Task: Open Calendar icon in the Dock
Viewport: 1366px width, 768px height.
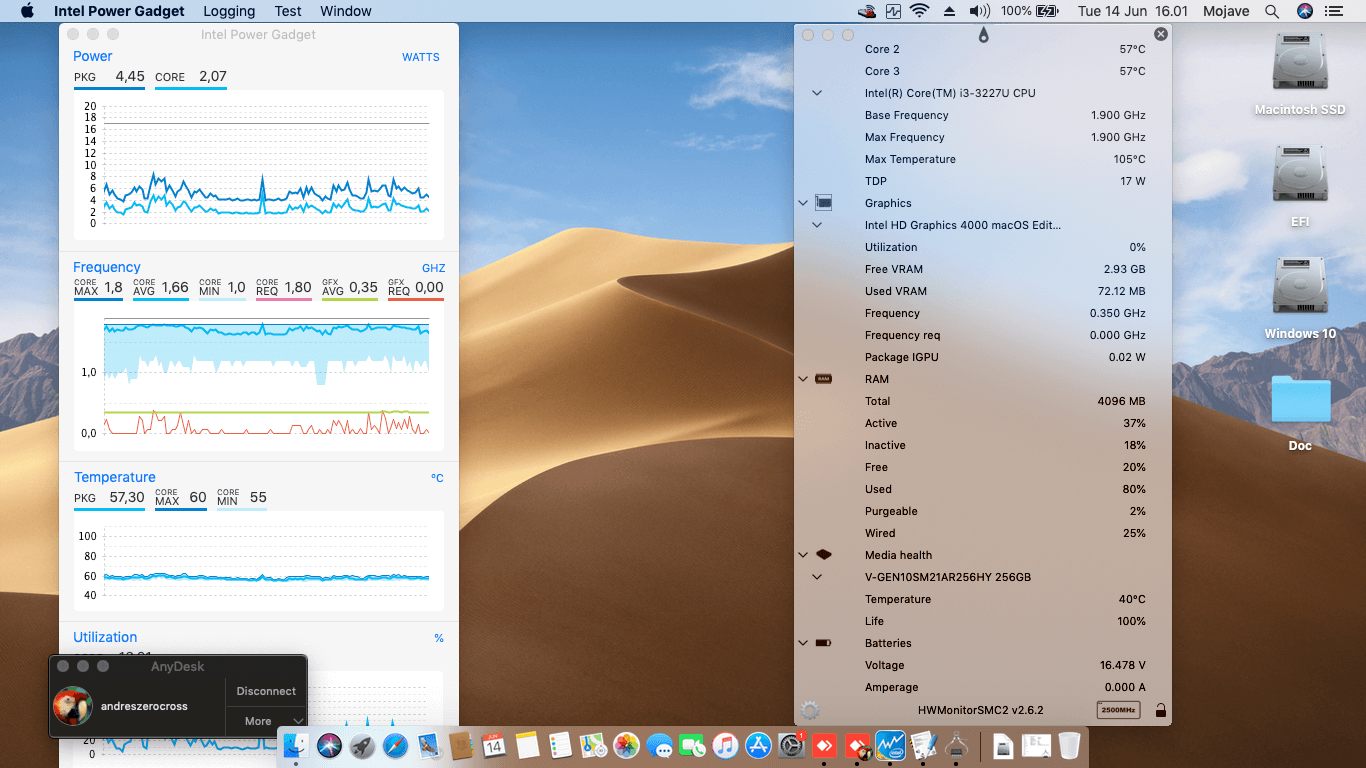Action: [494, 745]
